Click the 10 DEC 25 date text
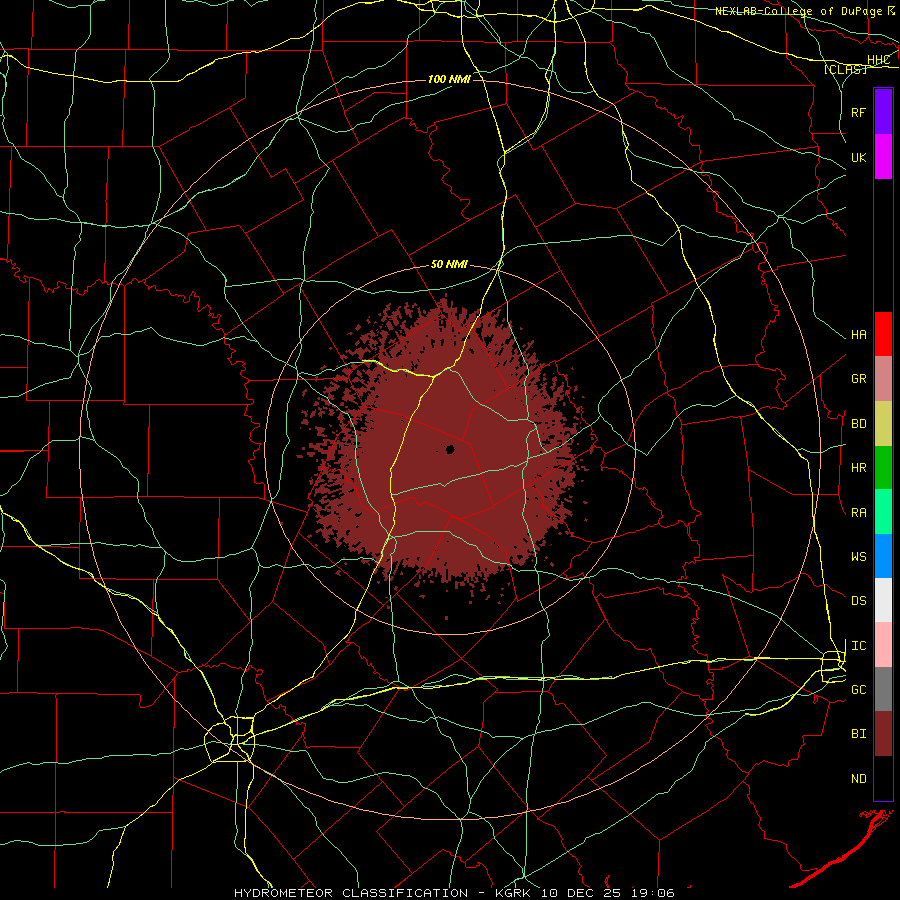 pyautogui.click(x=582, y=893)
